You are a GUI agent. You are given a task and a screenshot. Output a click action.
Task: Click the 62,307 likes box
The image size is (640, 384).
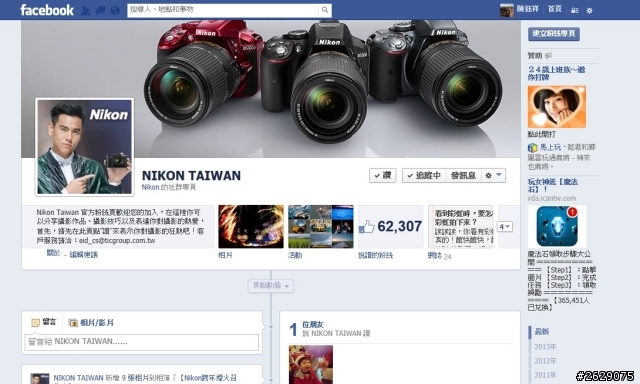pos(391,226)
